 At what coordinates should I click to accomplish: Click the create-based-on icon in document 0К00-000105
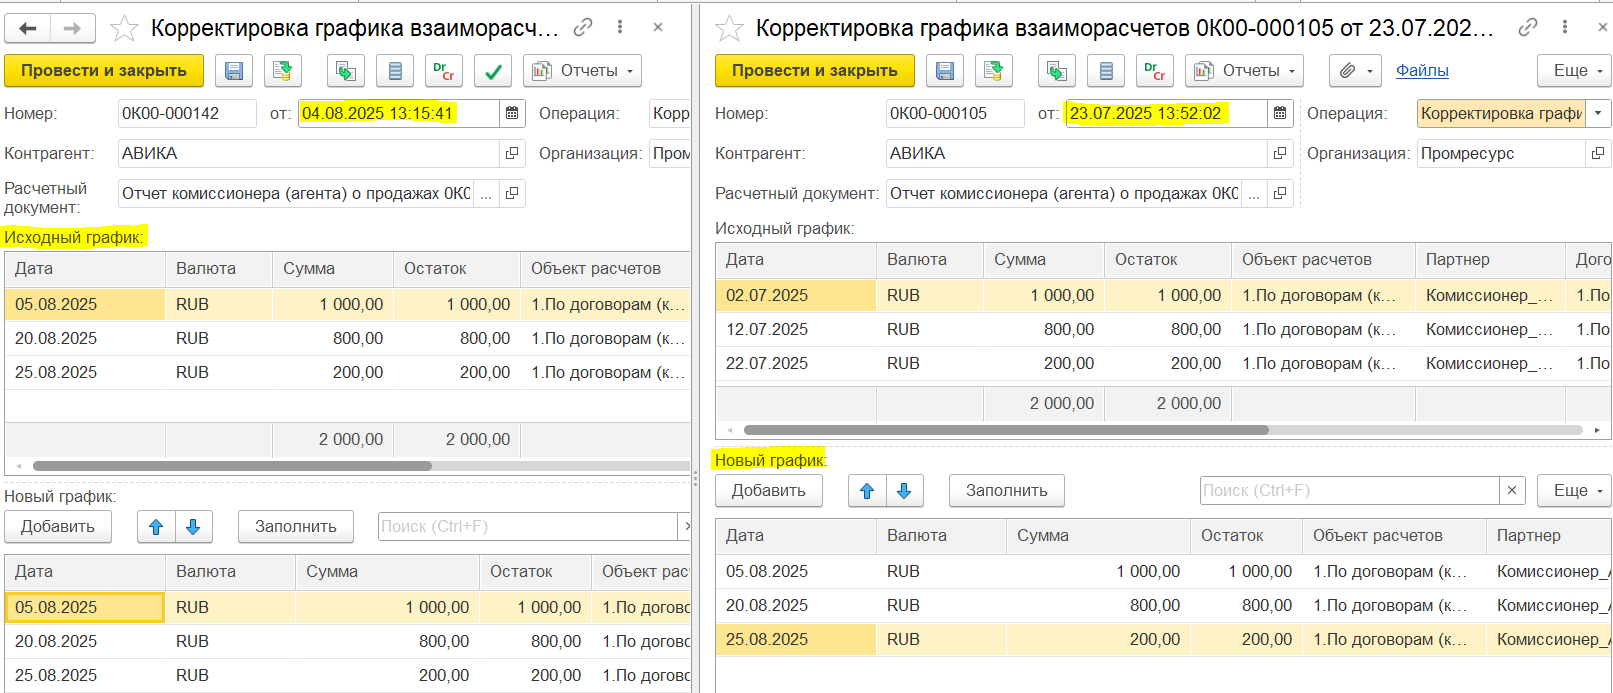pos(1055,71)
